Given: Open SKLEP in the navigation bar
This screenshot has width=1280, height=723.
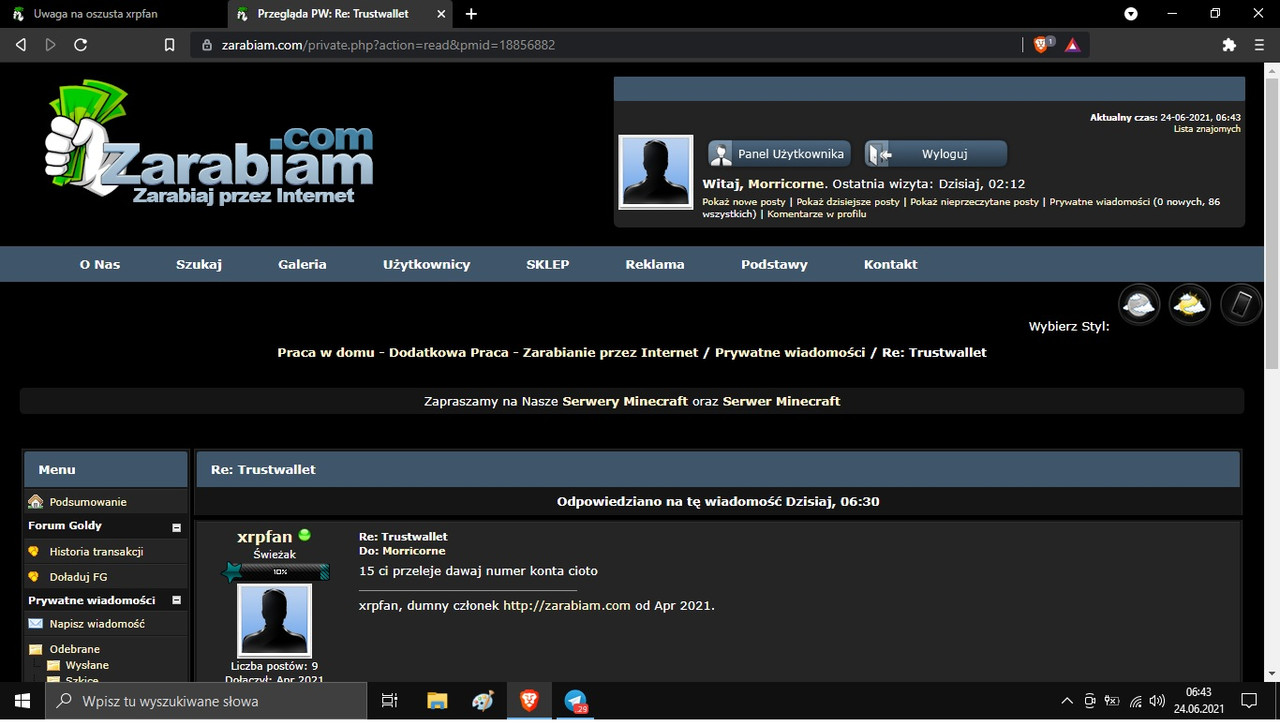Looking at the screenshot, I should point(548,264).
